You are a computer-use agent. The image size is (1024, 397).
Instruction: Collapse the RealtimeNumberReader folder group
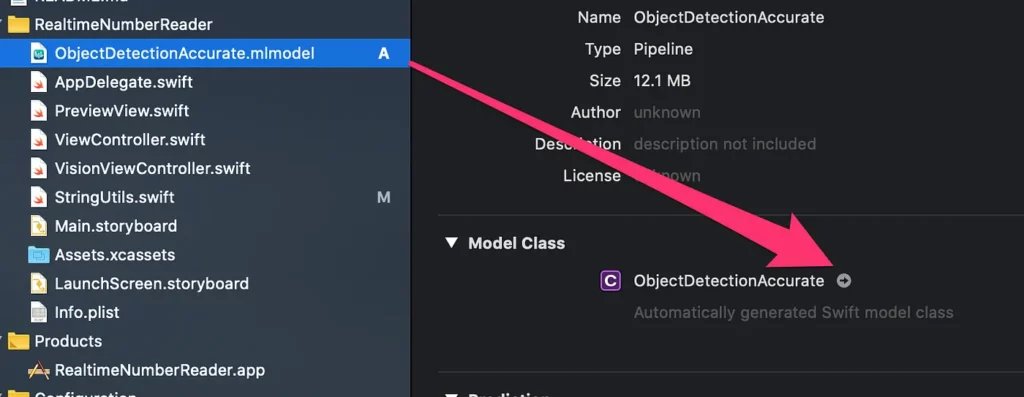2,25
